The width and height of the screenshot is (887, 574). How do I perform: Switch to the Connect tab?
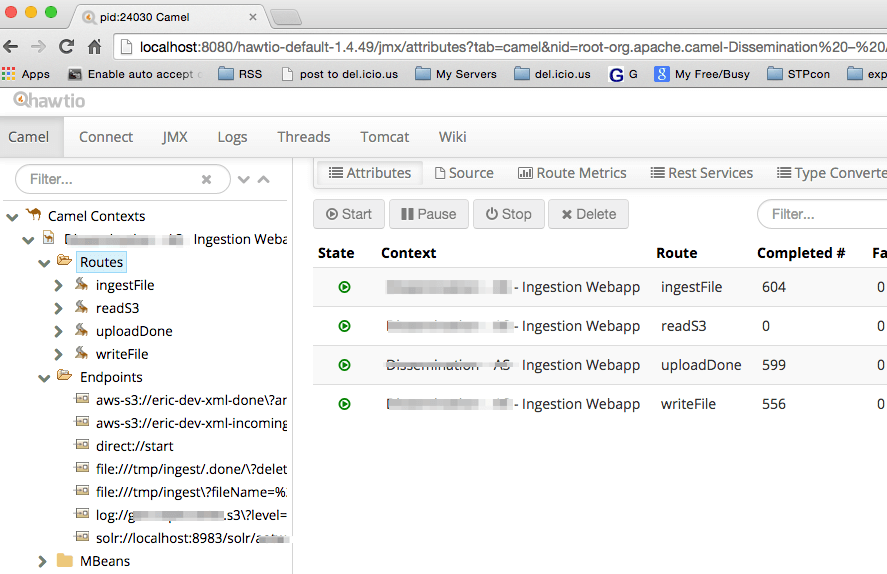[x=106, y=137]
